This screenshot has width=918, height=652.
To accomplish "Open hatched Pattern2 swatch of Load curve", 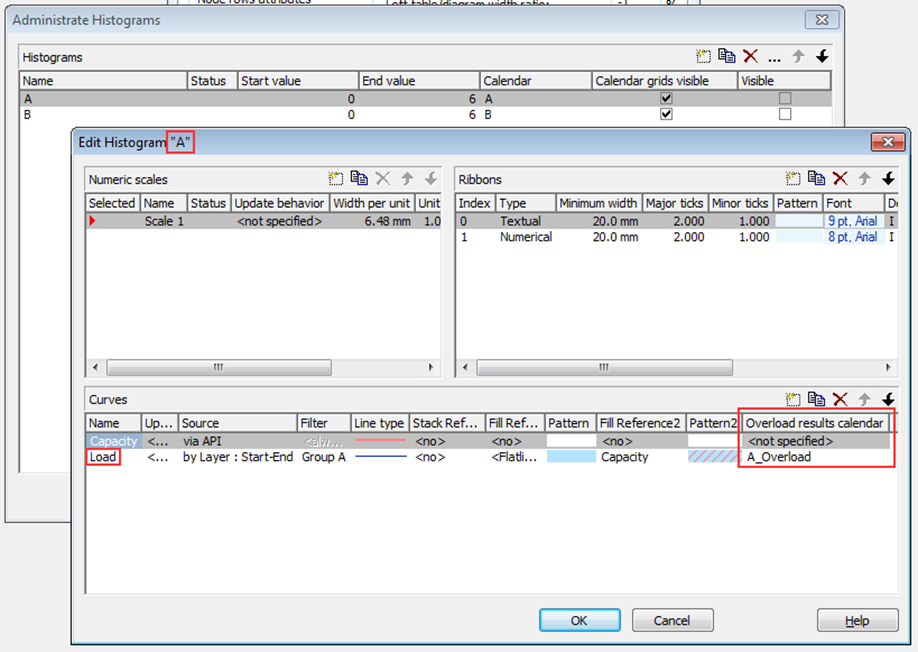I will 713,457.
